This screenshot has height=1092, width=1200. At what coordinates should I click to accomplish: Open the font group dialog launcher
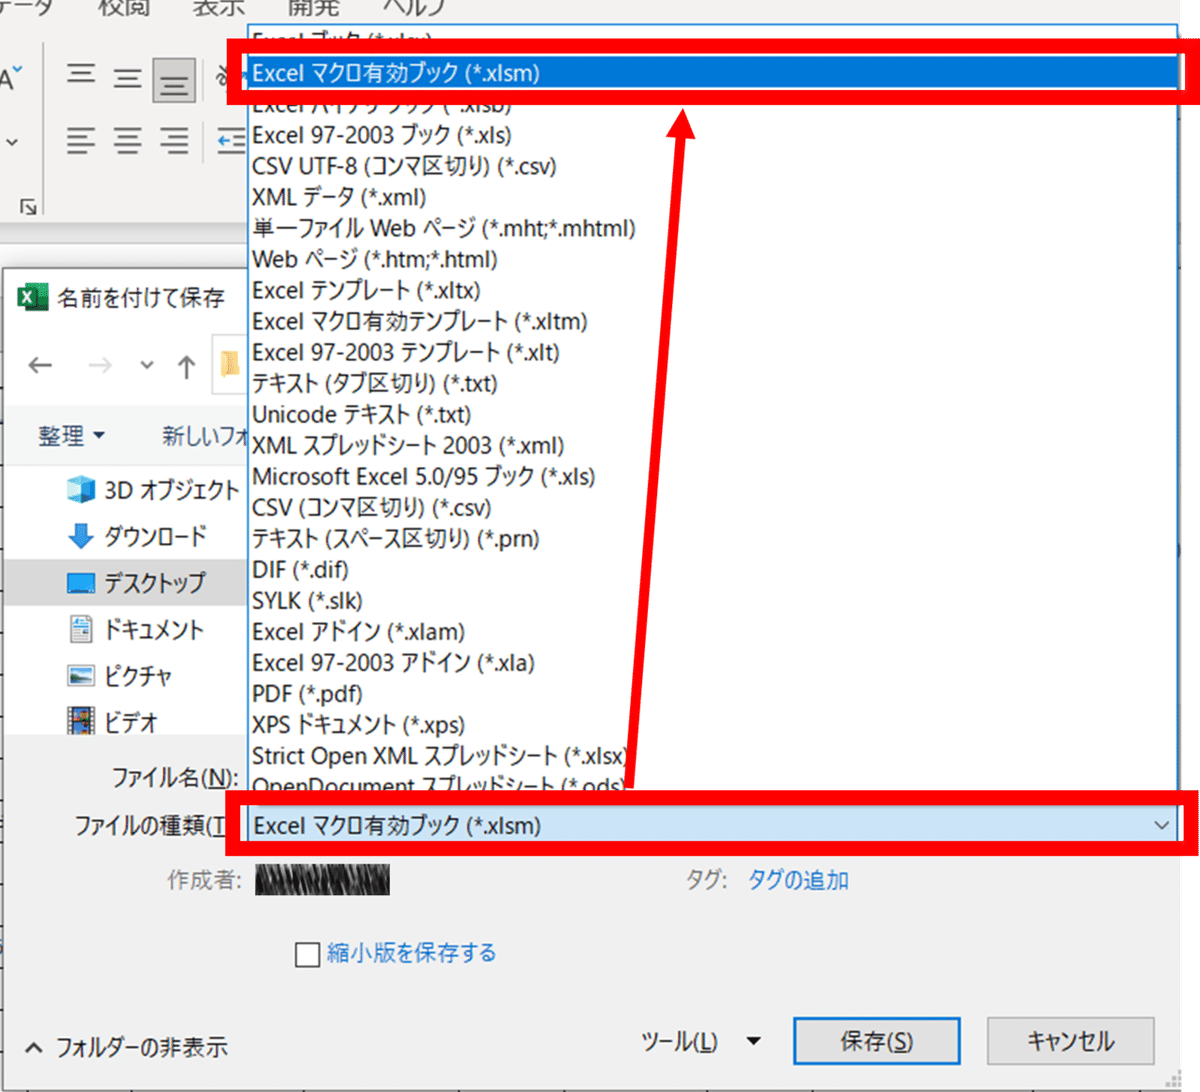tap(28, 207)
